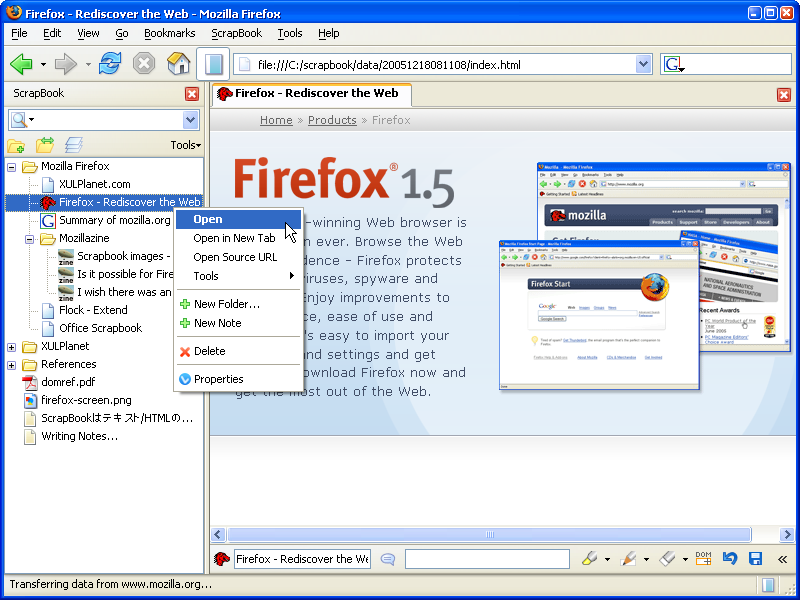800x600 pixels.
Task: Click the horizontal scrollbar thumb
Action: [489, 535]
